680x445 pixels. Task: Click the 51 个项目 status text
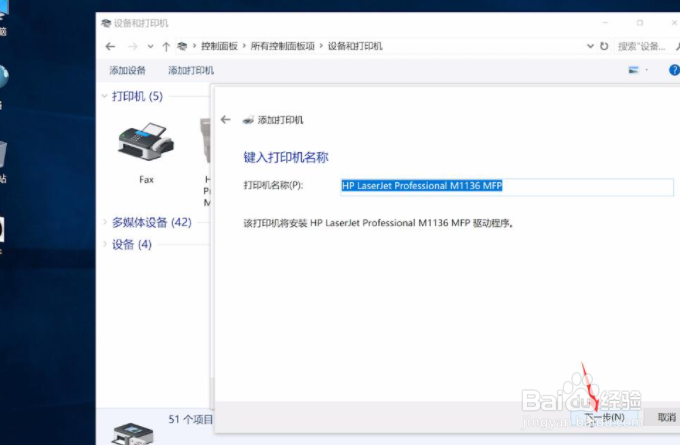click(x=191, y=419)
